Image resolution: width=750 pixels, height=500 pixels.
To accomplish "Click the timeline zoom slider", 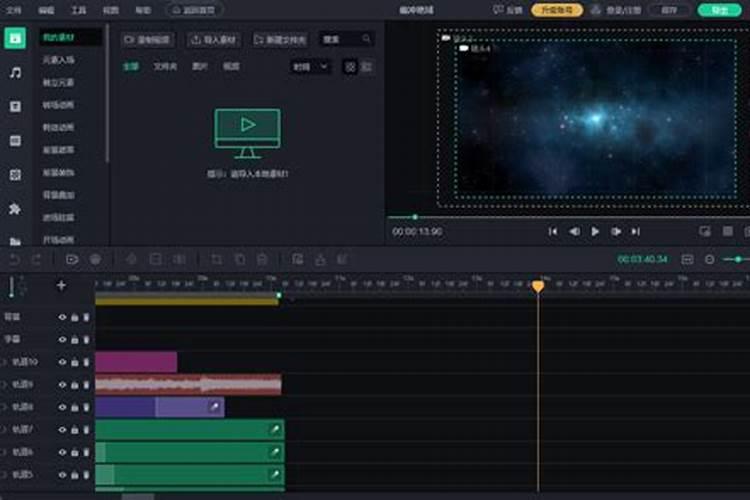I will [736, 259].
